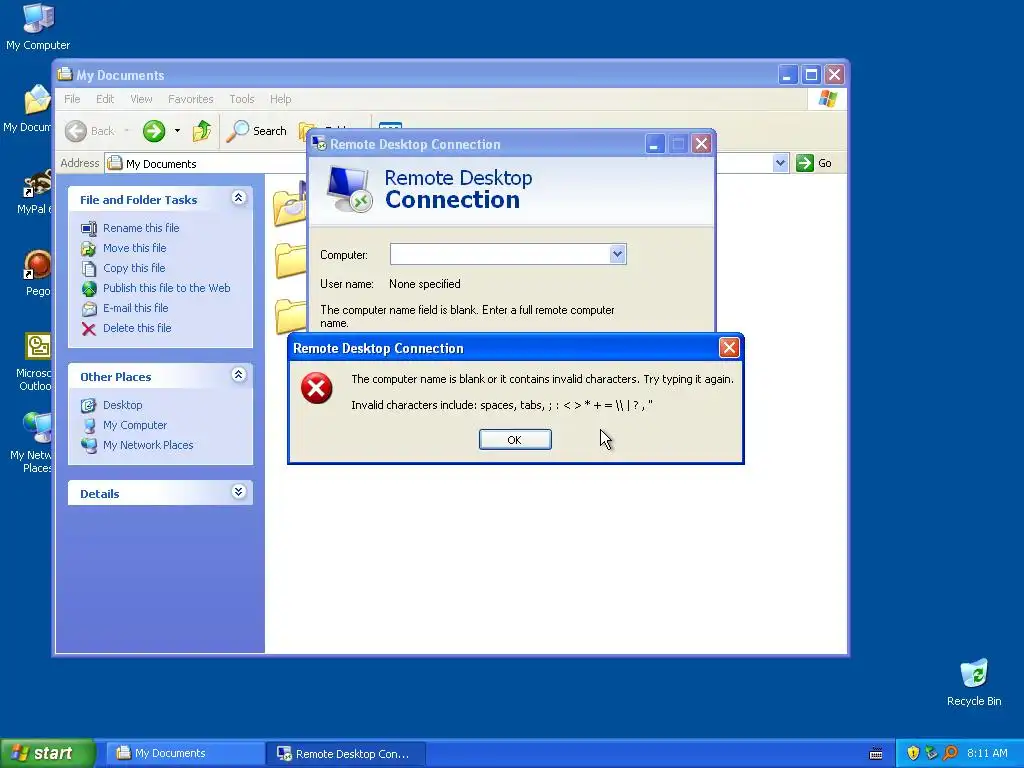Click My Network Places icon in sidebar
The width and height of the screenshot is (1024, 768).
pyautogui.click(x=89, y=445)
